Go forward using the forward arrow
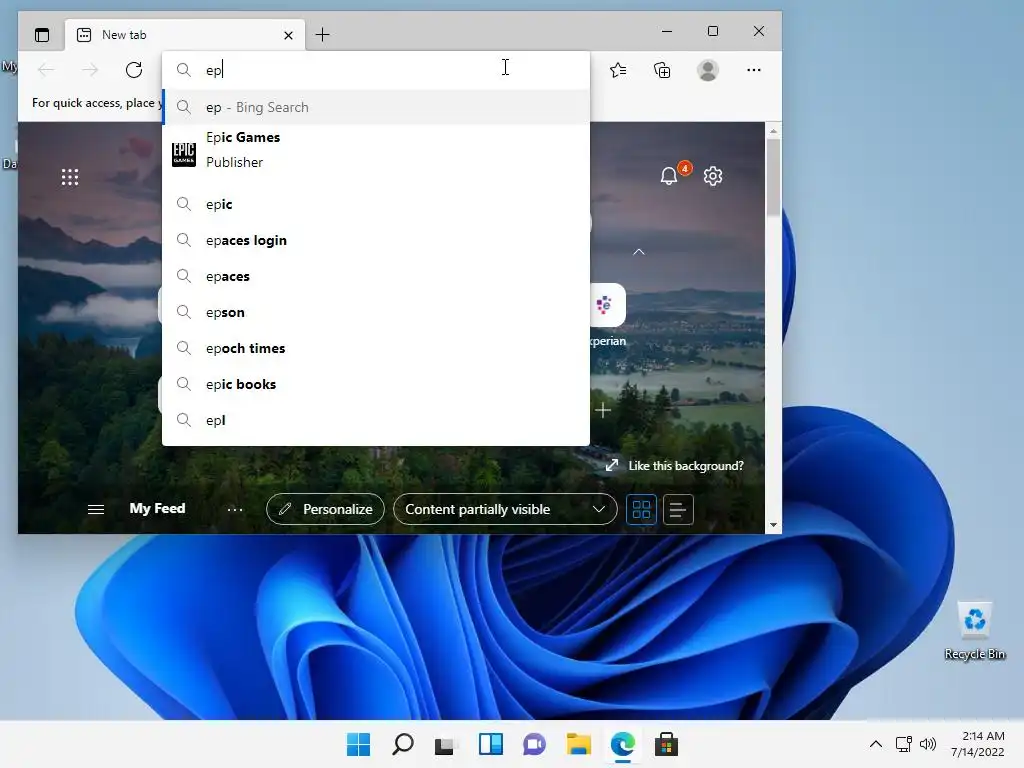This screenshot has width=1024, height=768. coord(90,70)
